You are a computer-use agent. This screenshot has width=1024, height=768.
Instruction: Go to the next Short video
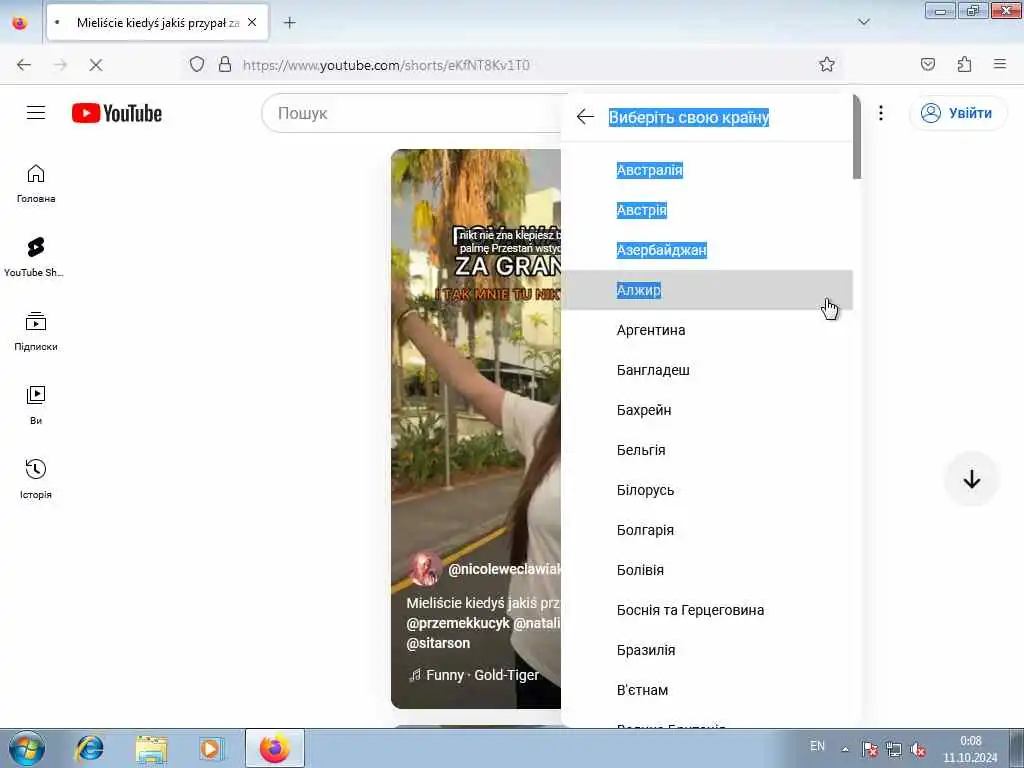(972, 479)
